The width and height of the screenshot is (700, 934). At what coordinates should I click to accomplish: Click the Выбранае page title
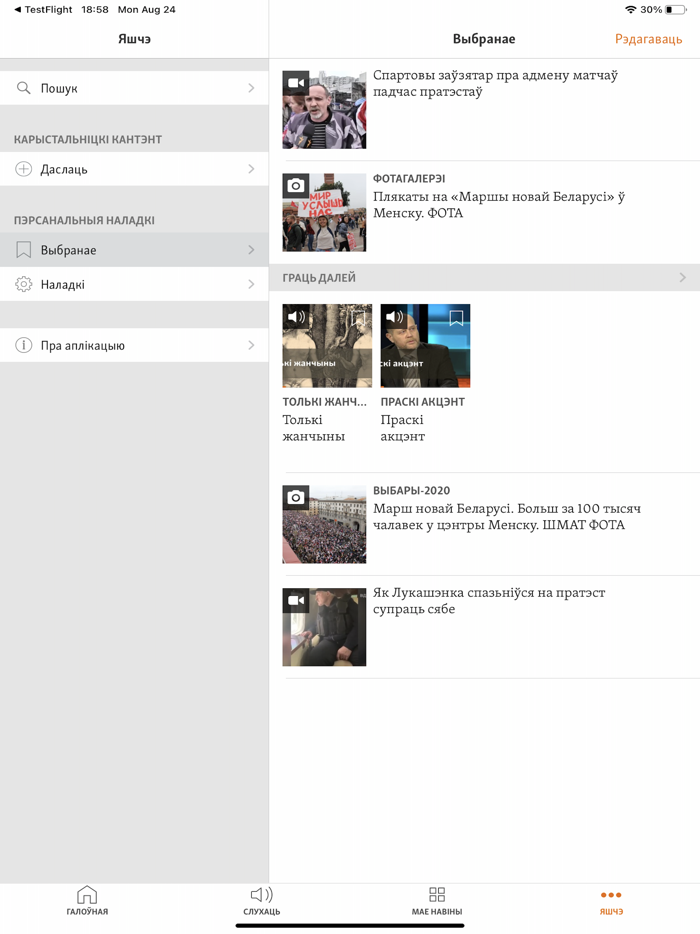[484, 39]
